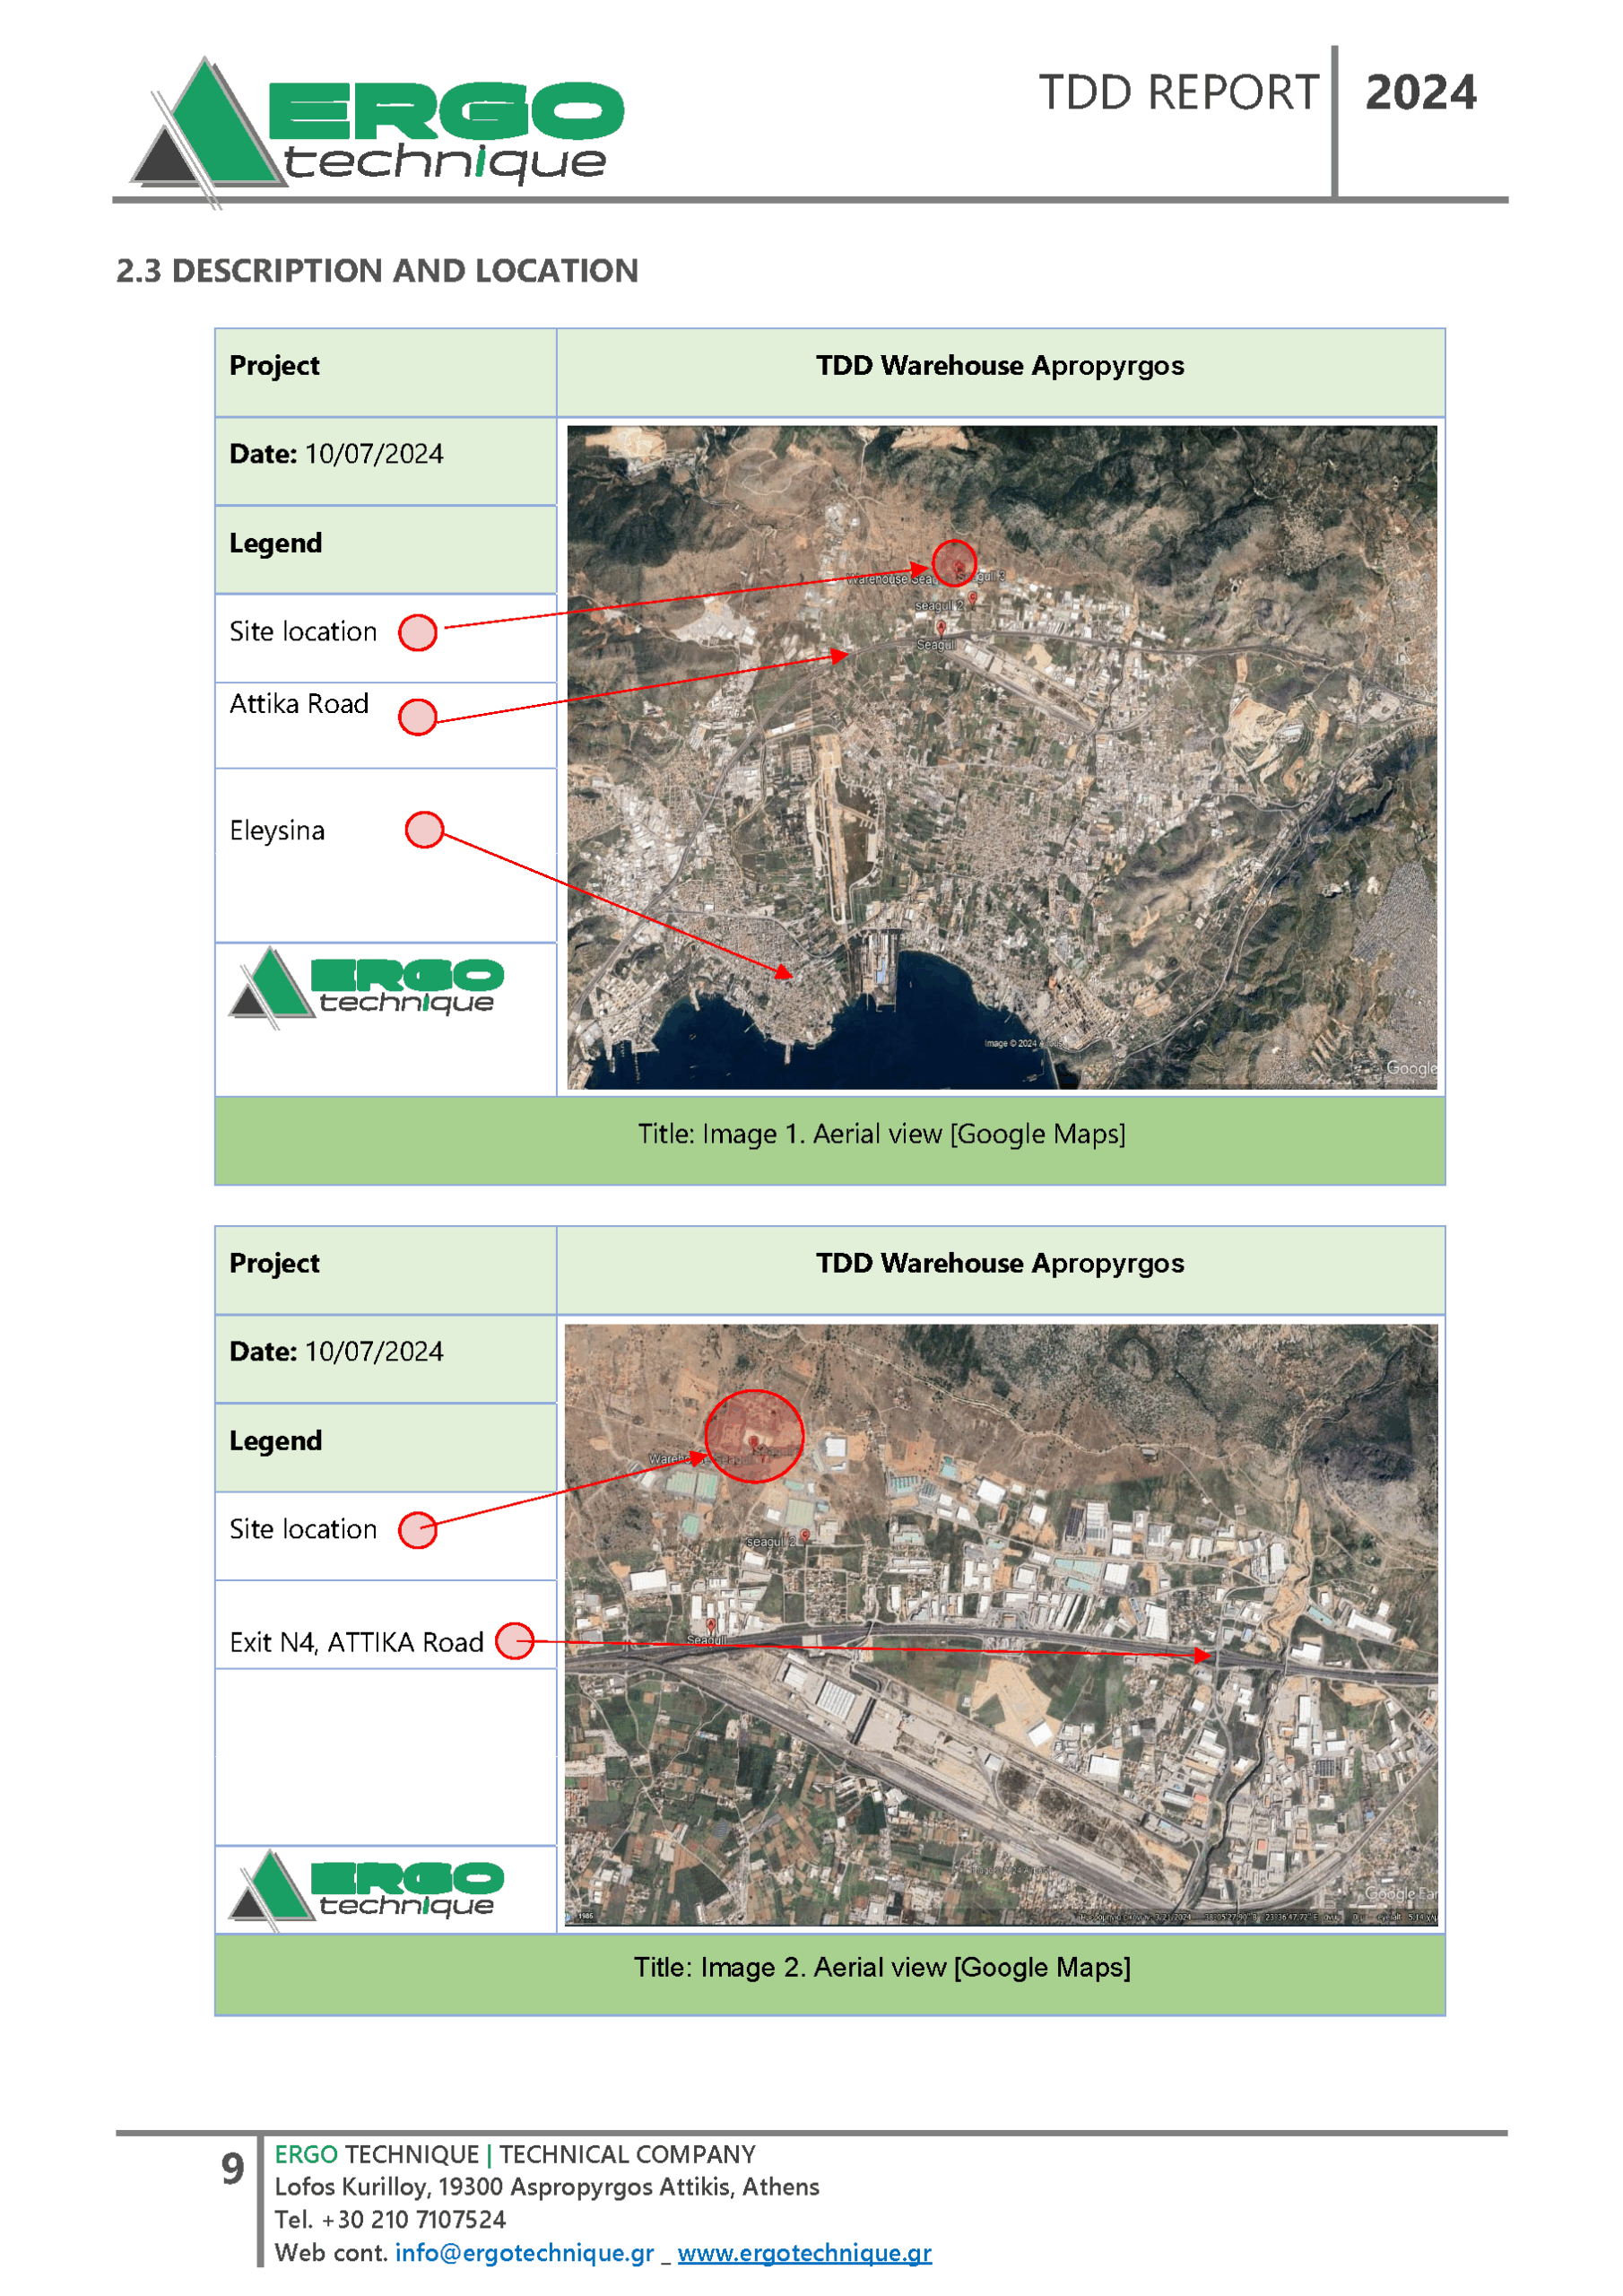The width and height of the screenshot is (1623, 2296).
Task: Click the Site location circle in first legend
Action: pyautogui.click(x=417, y=632)
